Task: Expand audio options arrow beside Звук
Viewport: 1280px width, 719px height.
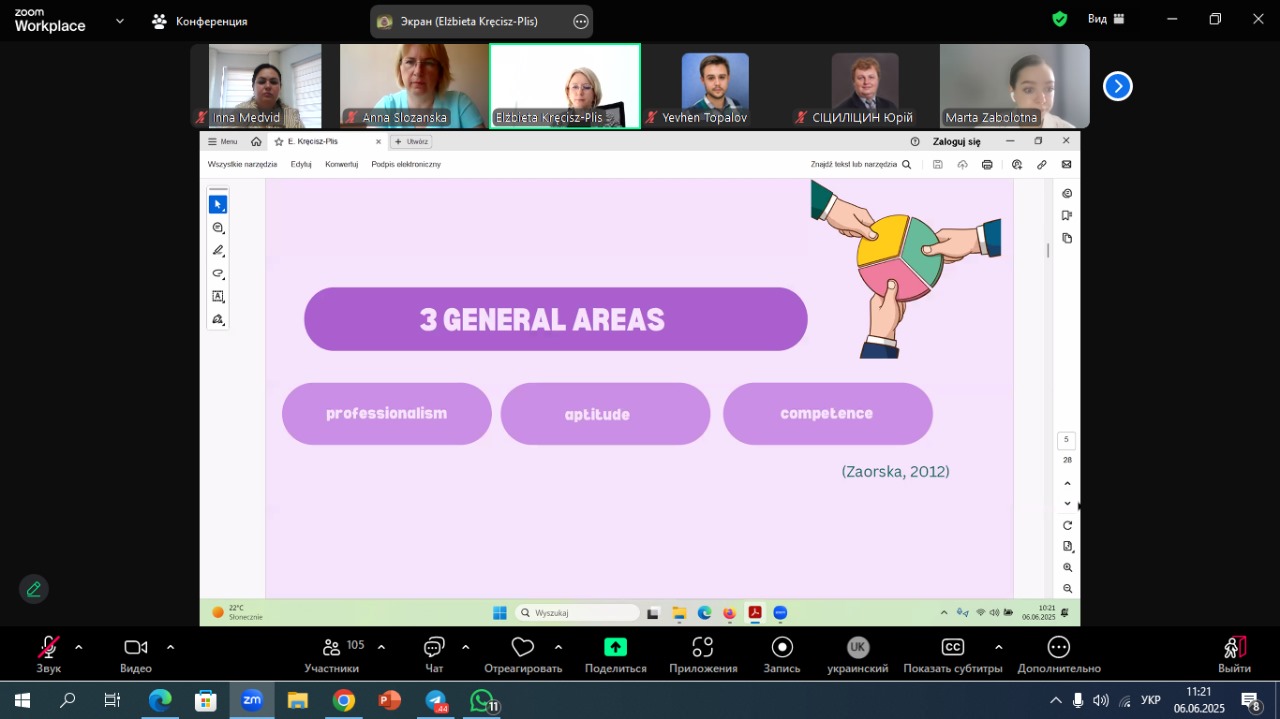Action: pyautogui.click(x=79, y=647)
